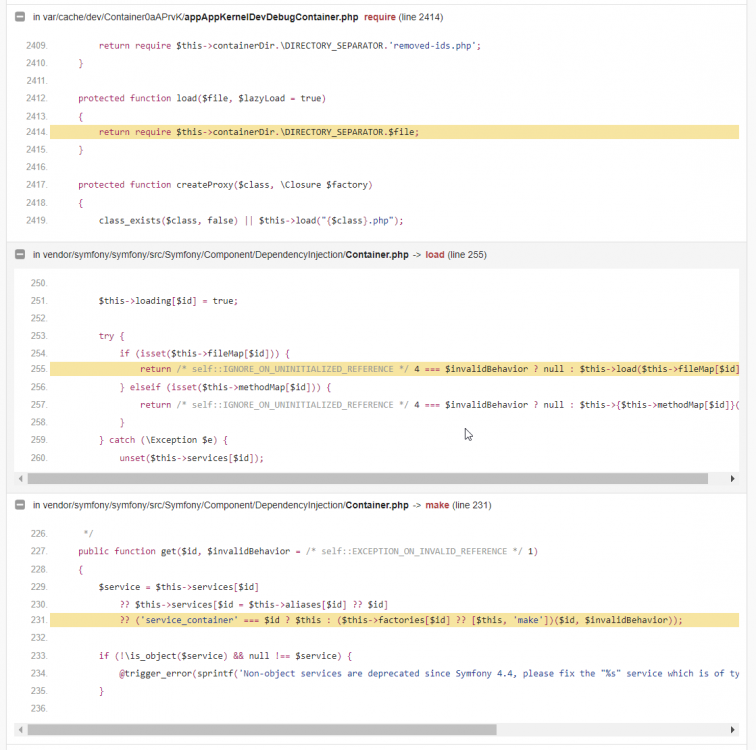756x750 pixels.
Task: Click the 'load' method name in second header
Action: (434, 254)
